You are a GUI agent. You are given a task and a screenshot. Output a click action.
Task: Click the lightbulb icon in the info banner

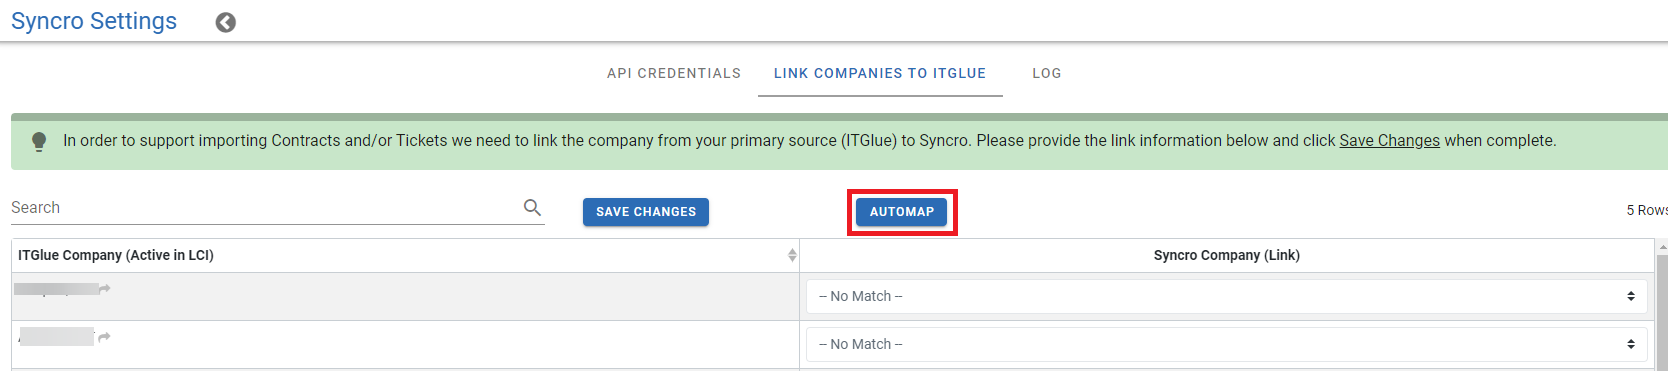pyautogui.click(x=39, y=141)
